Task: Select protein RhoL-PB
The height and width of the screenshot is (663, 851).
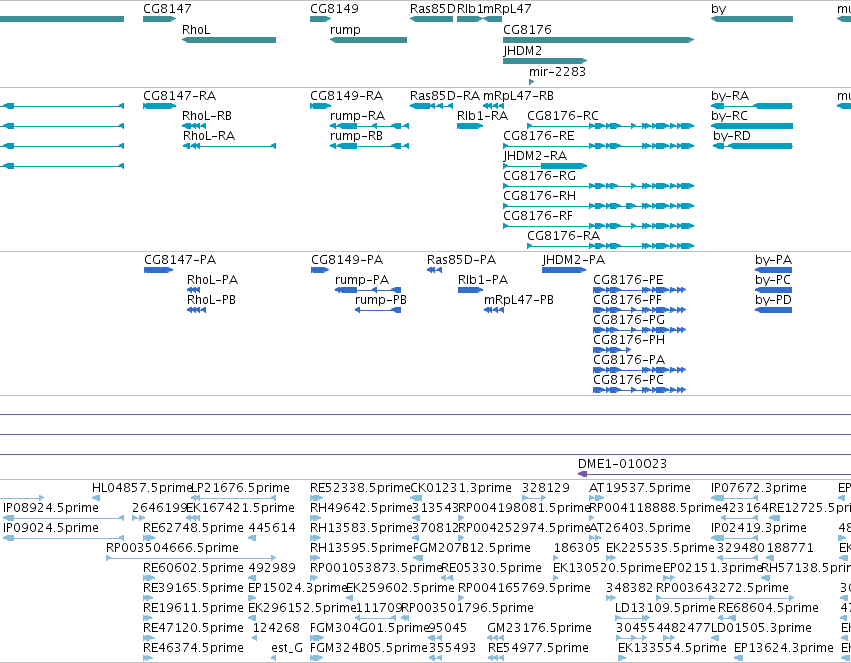Action: pos(211,300)
